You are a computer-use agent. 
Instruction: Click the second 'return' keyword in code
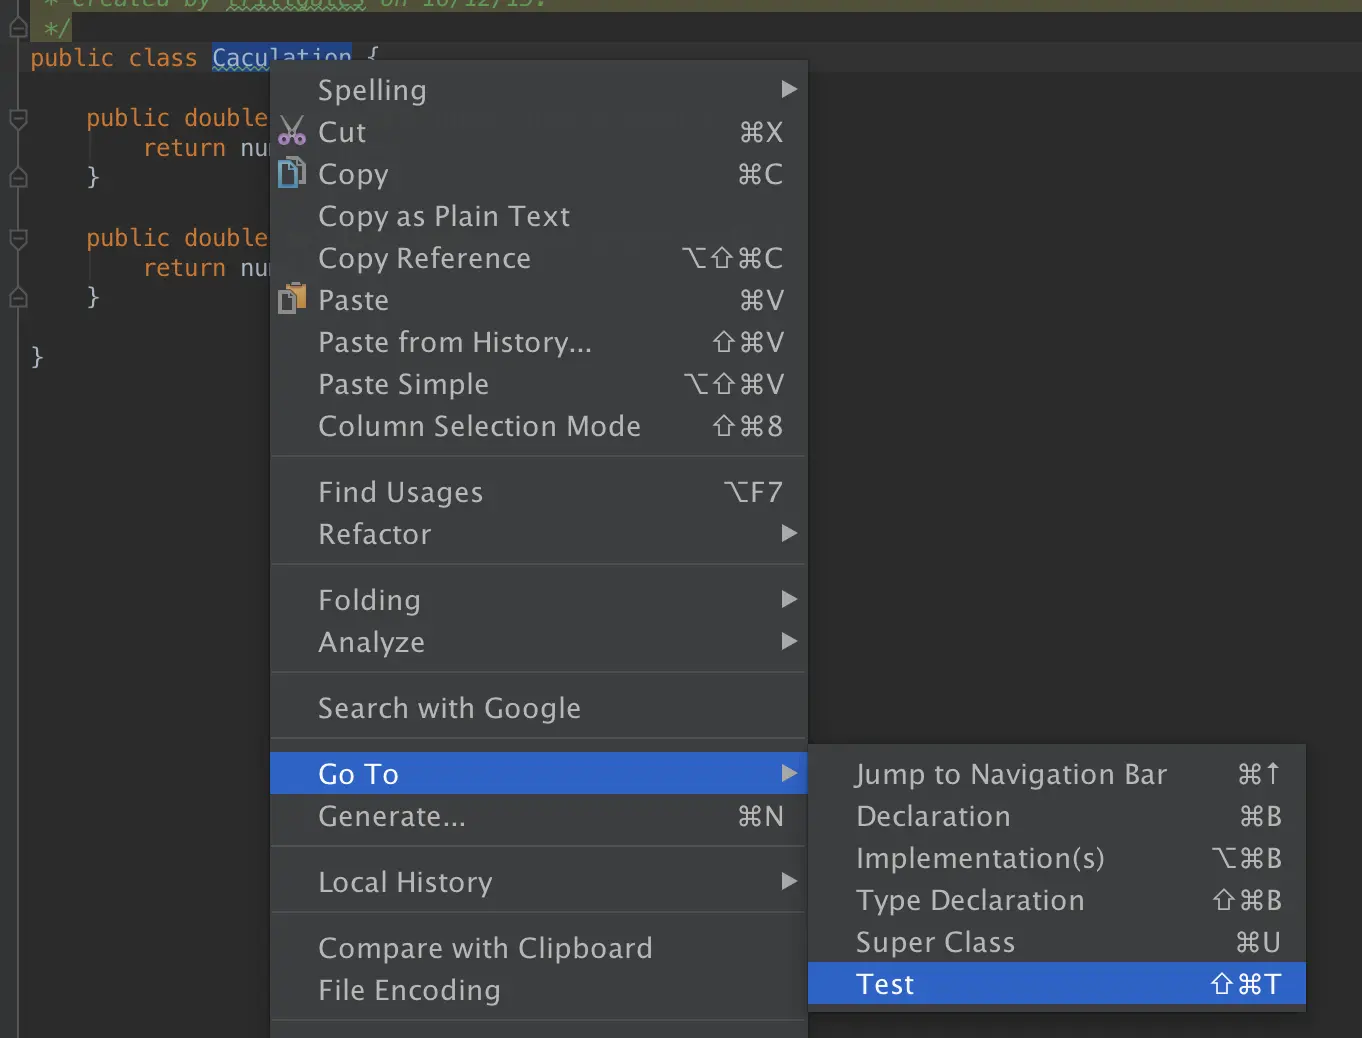(185, 268)
